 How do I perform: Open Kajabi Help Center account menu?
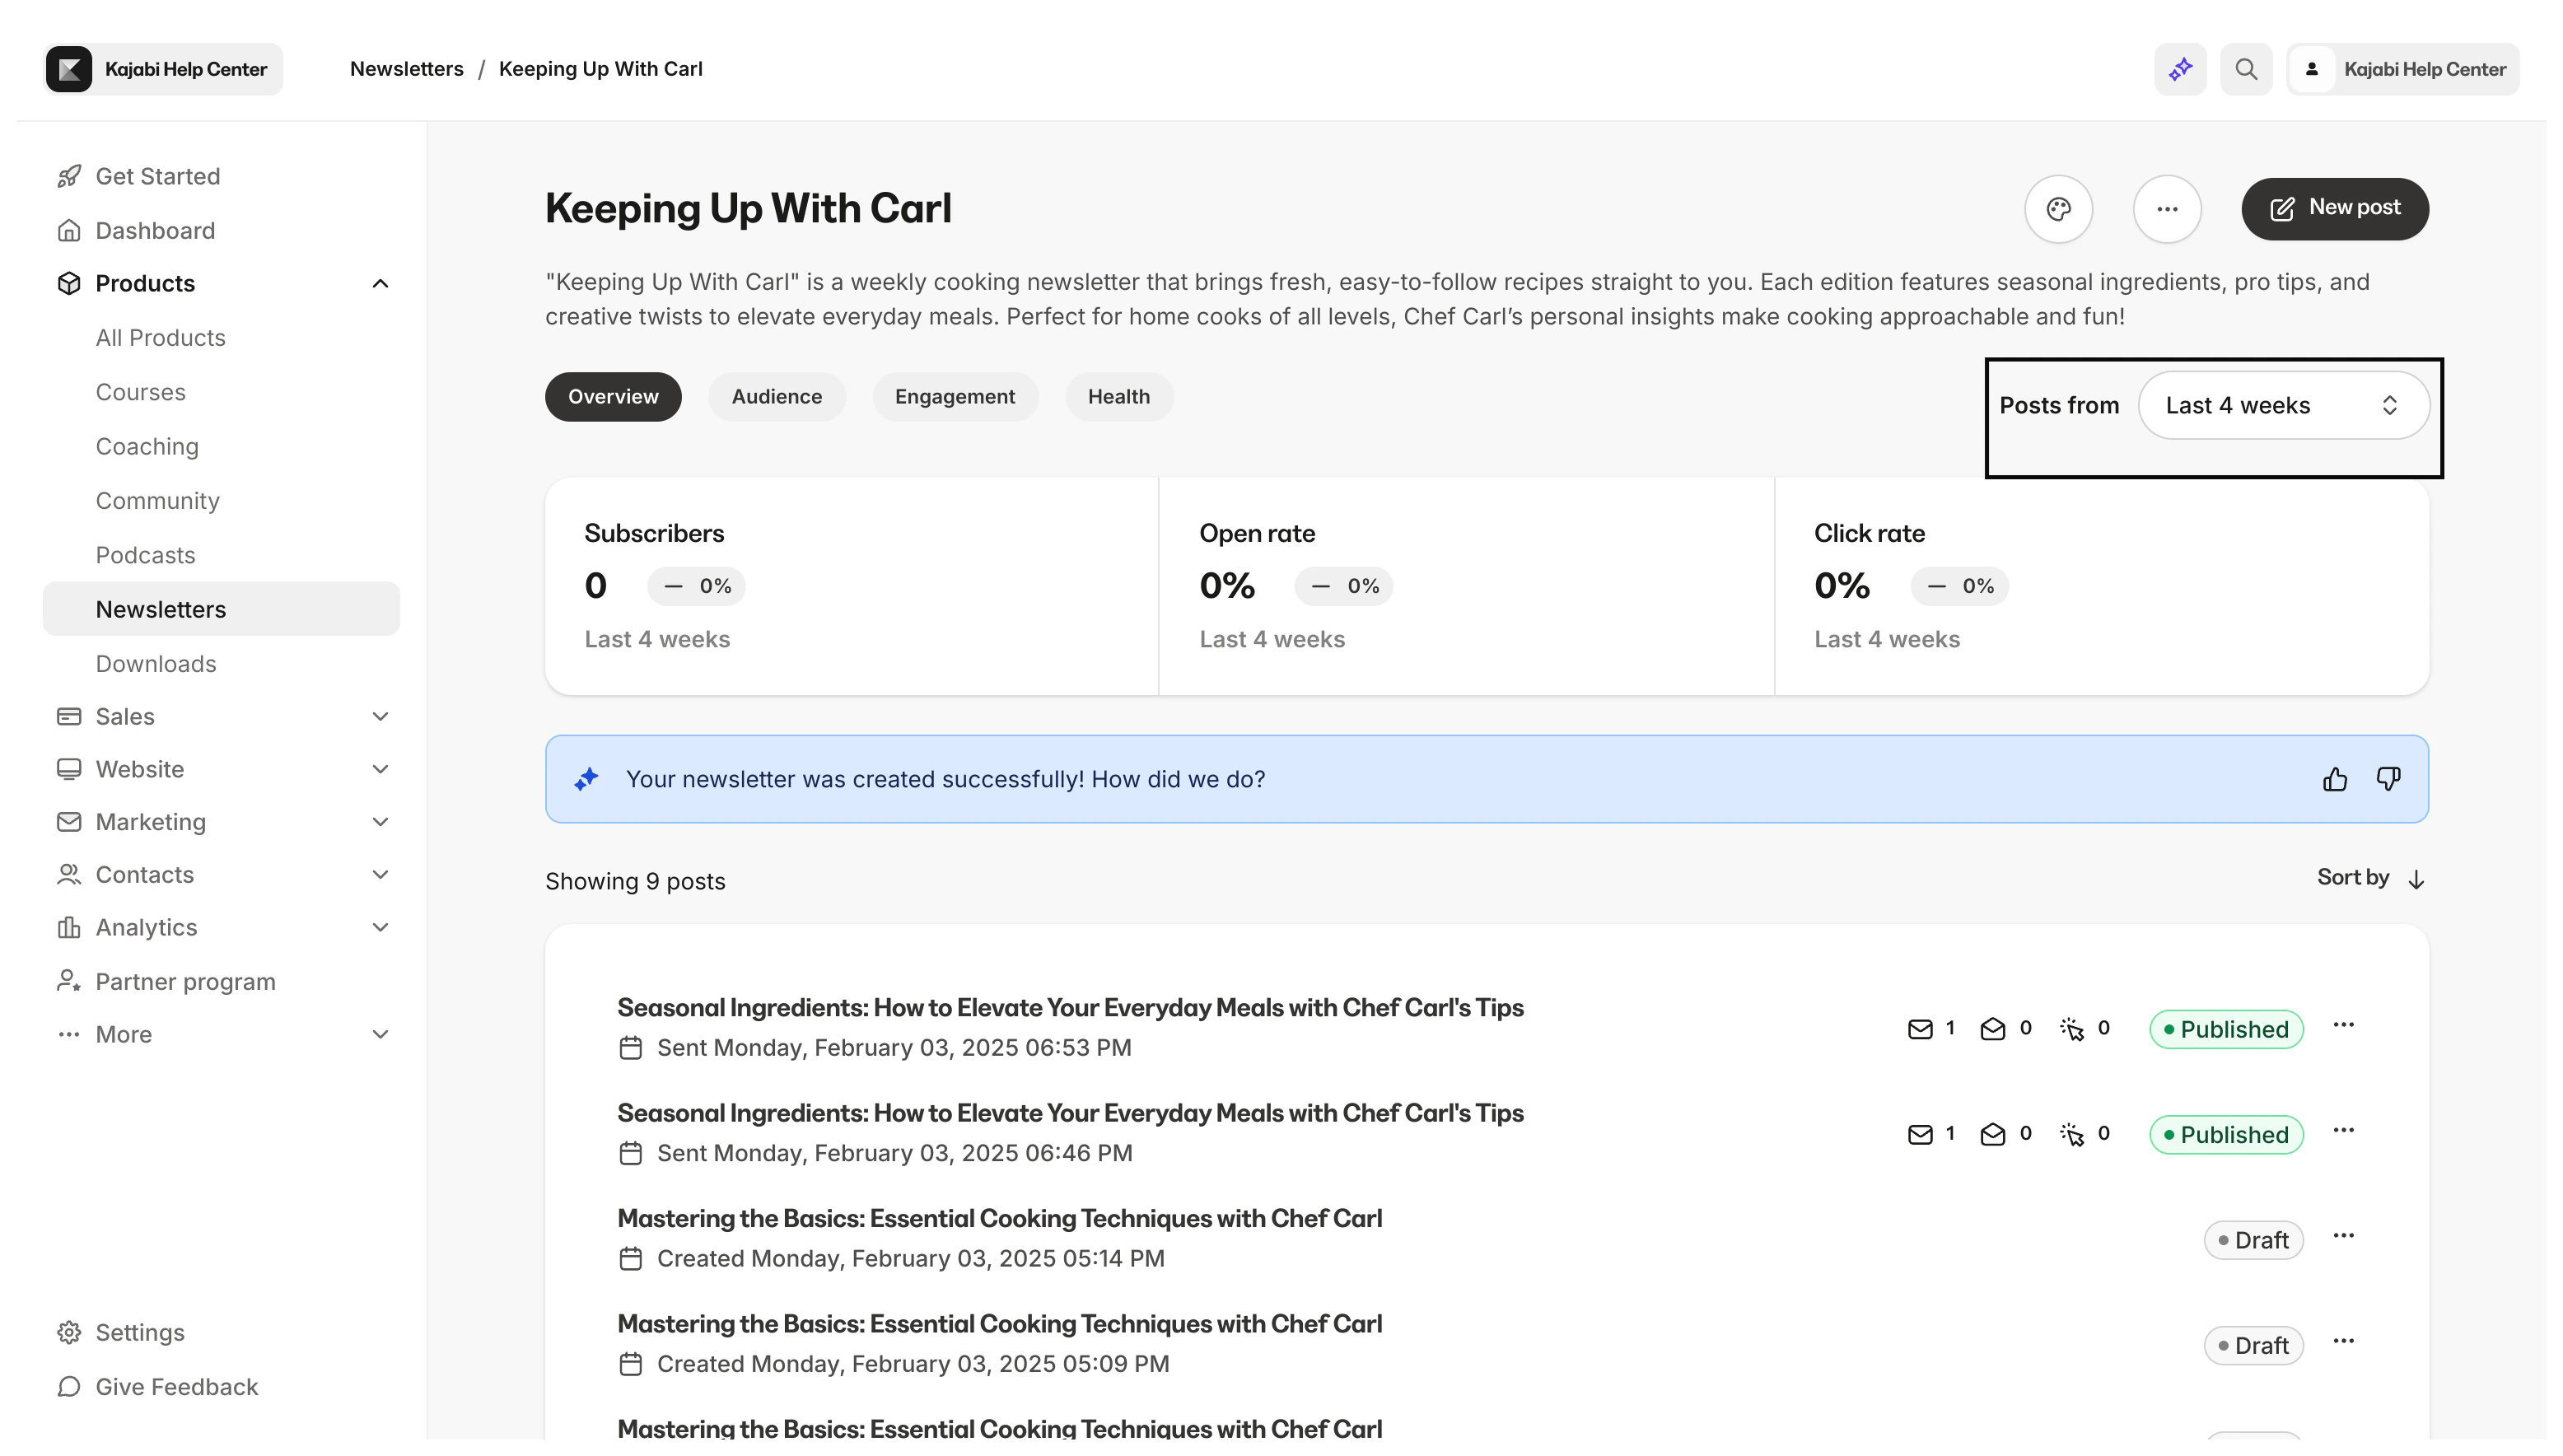tap(2402, 69)
